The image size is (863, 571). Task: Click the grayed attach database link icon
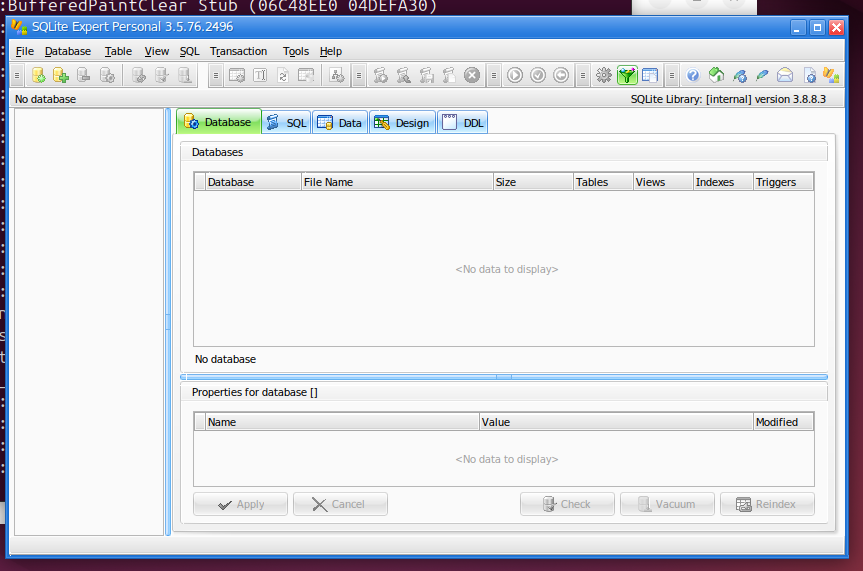[x=139, y=75]
